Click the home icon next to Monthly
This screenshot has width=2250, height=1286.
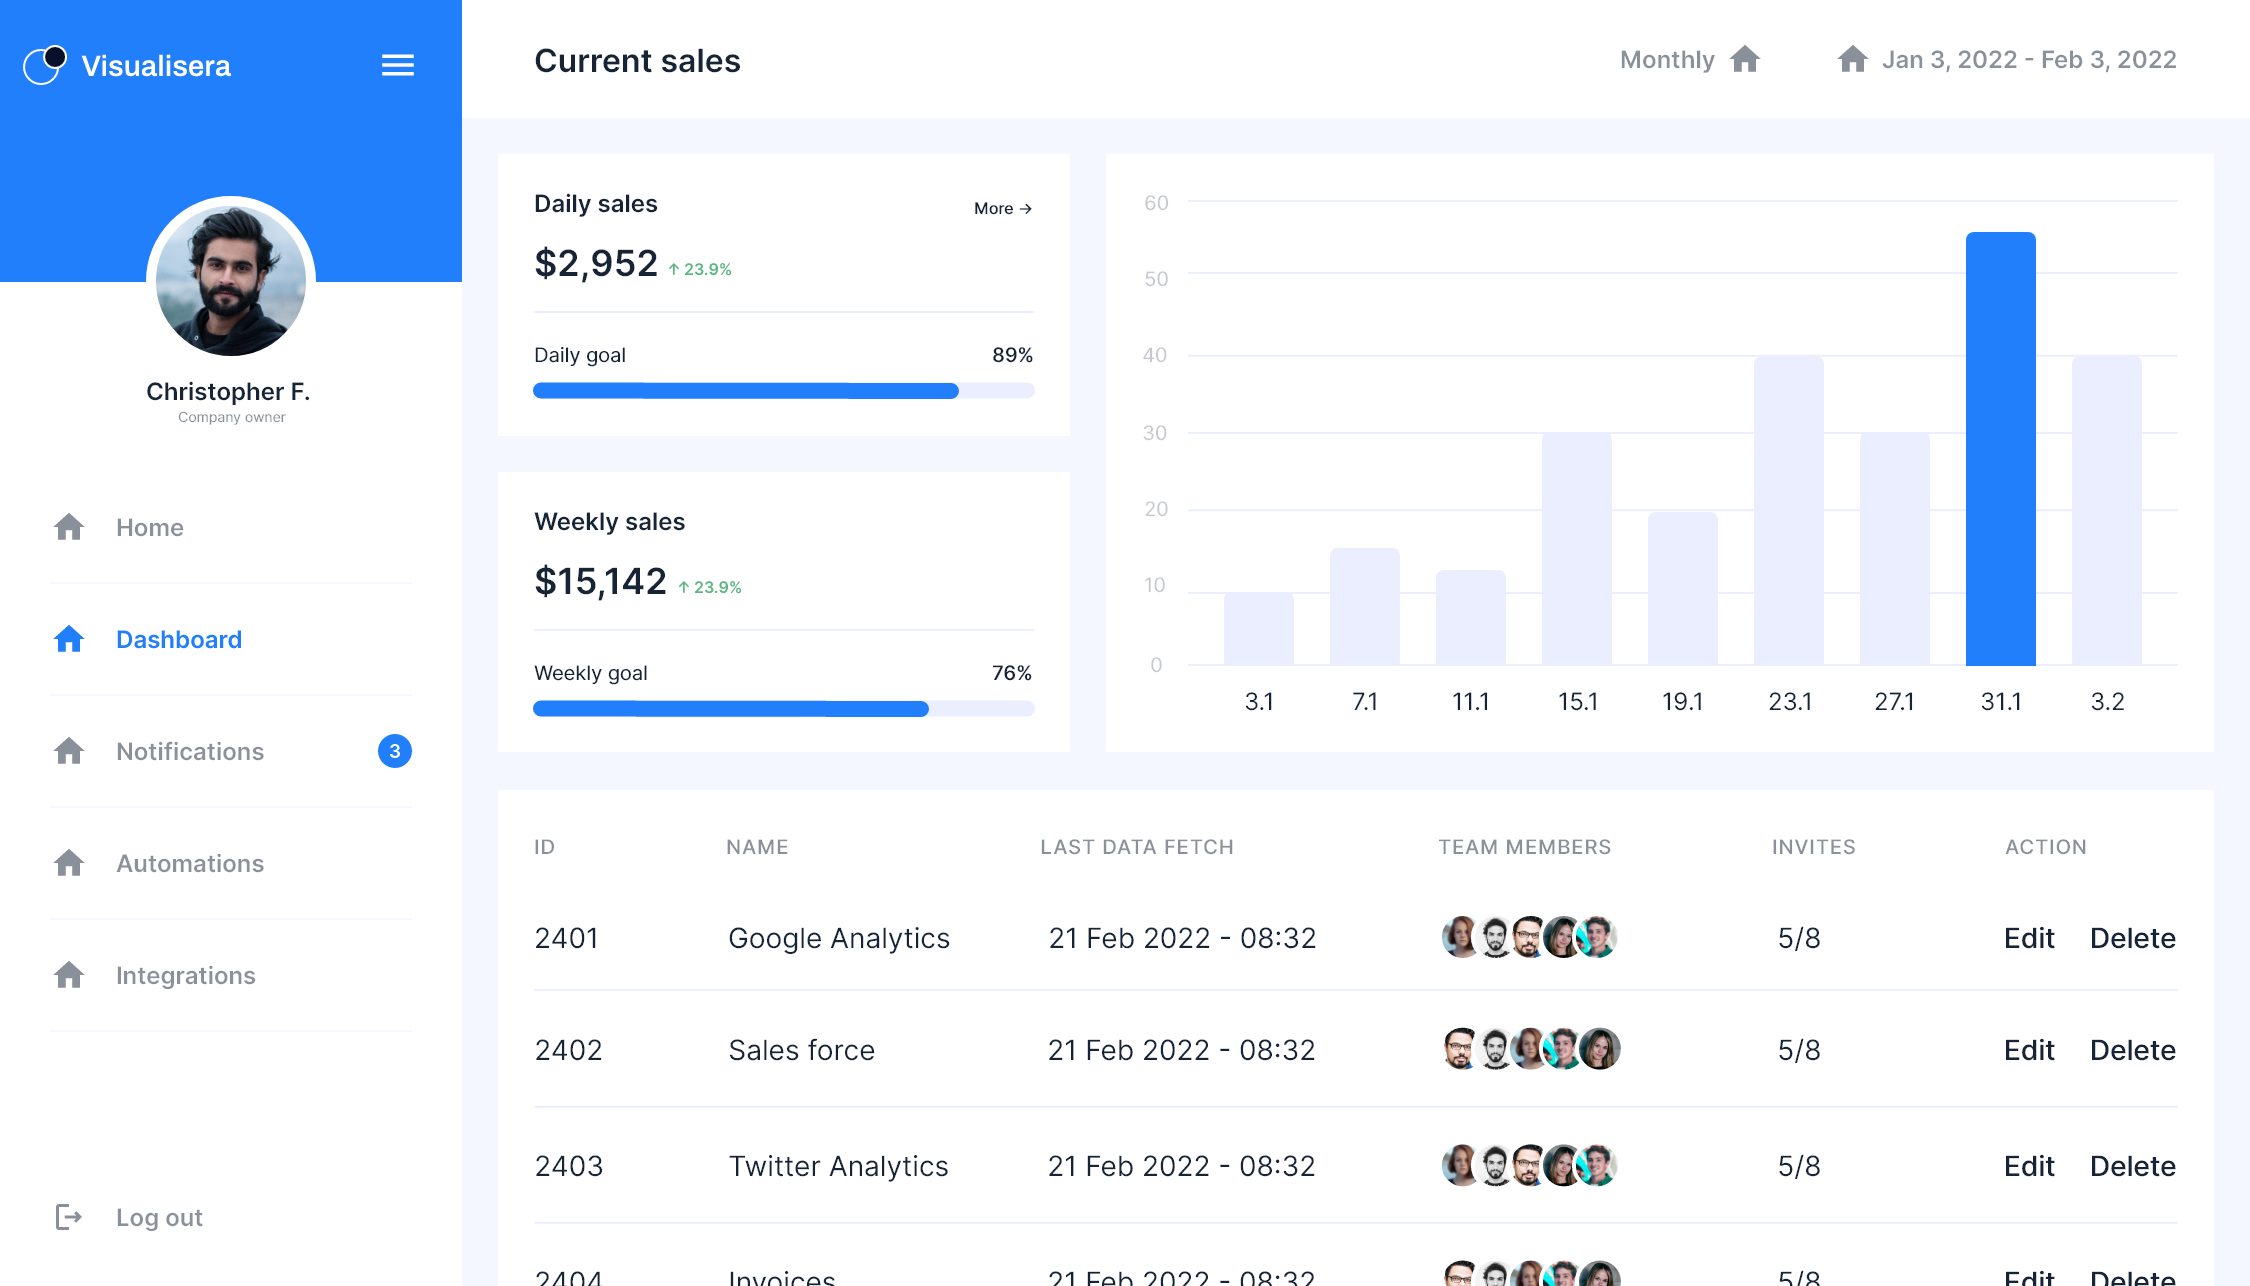1746,60
